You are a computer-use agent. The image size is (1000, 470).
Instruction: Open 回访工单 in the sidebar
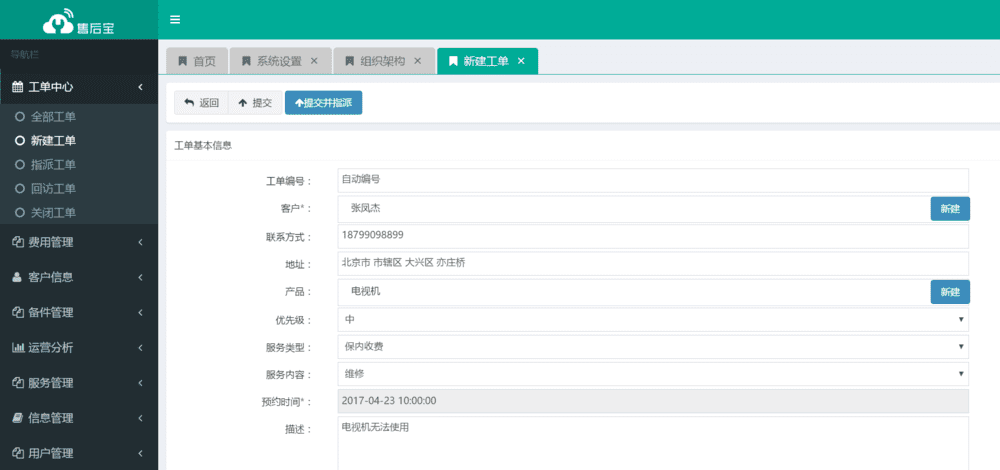pos(54,189)
